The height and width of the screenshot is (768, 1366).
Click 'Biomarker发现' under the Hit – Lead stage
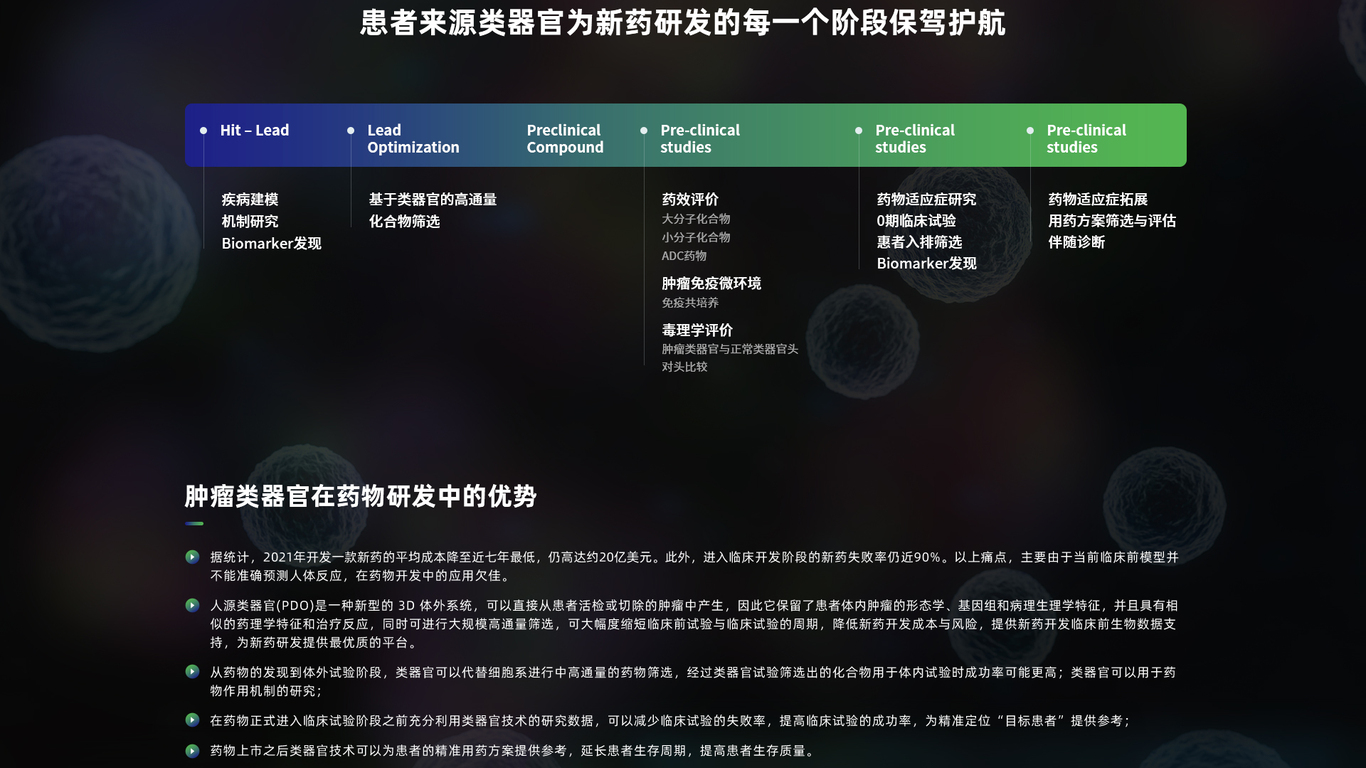(272, 244)
